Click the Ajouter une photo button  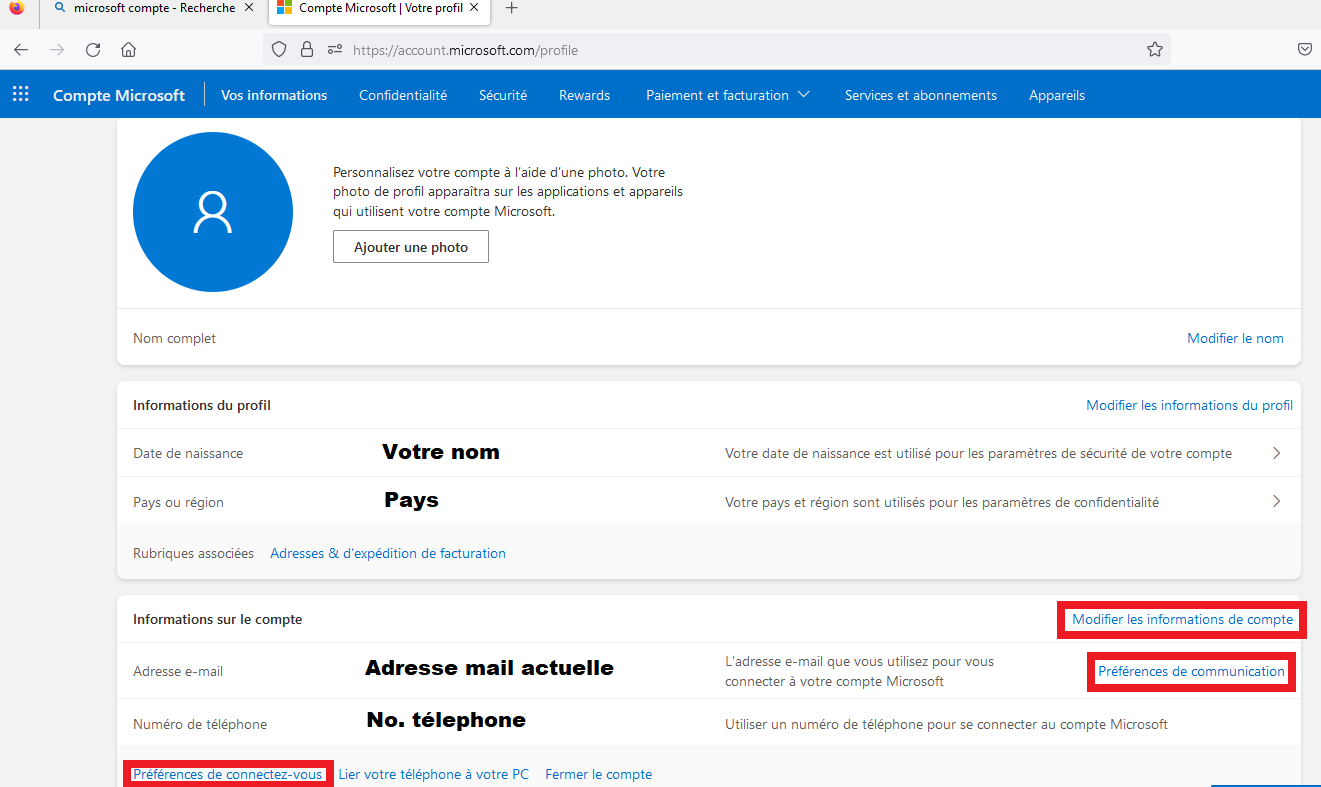point(411,247)
